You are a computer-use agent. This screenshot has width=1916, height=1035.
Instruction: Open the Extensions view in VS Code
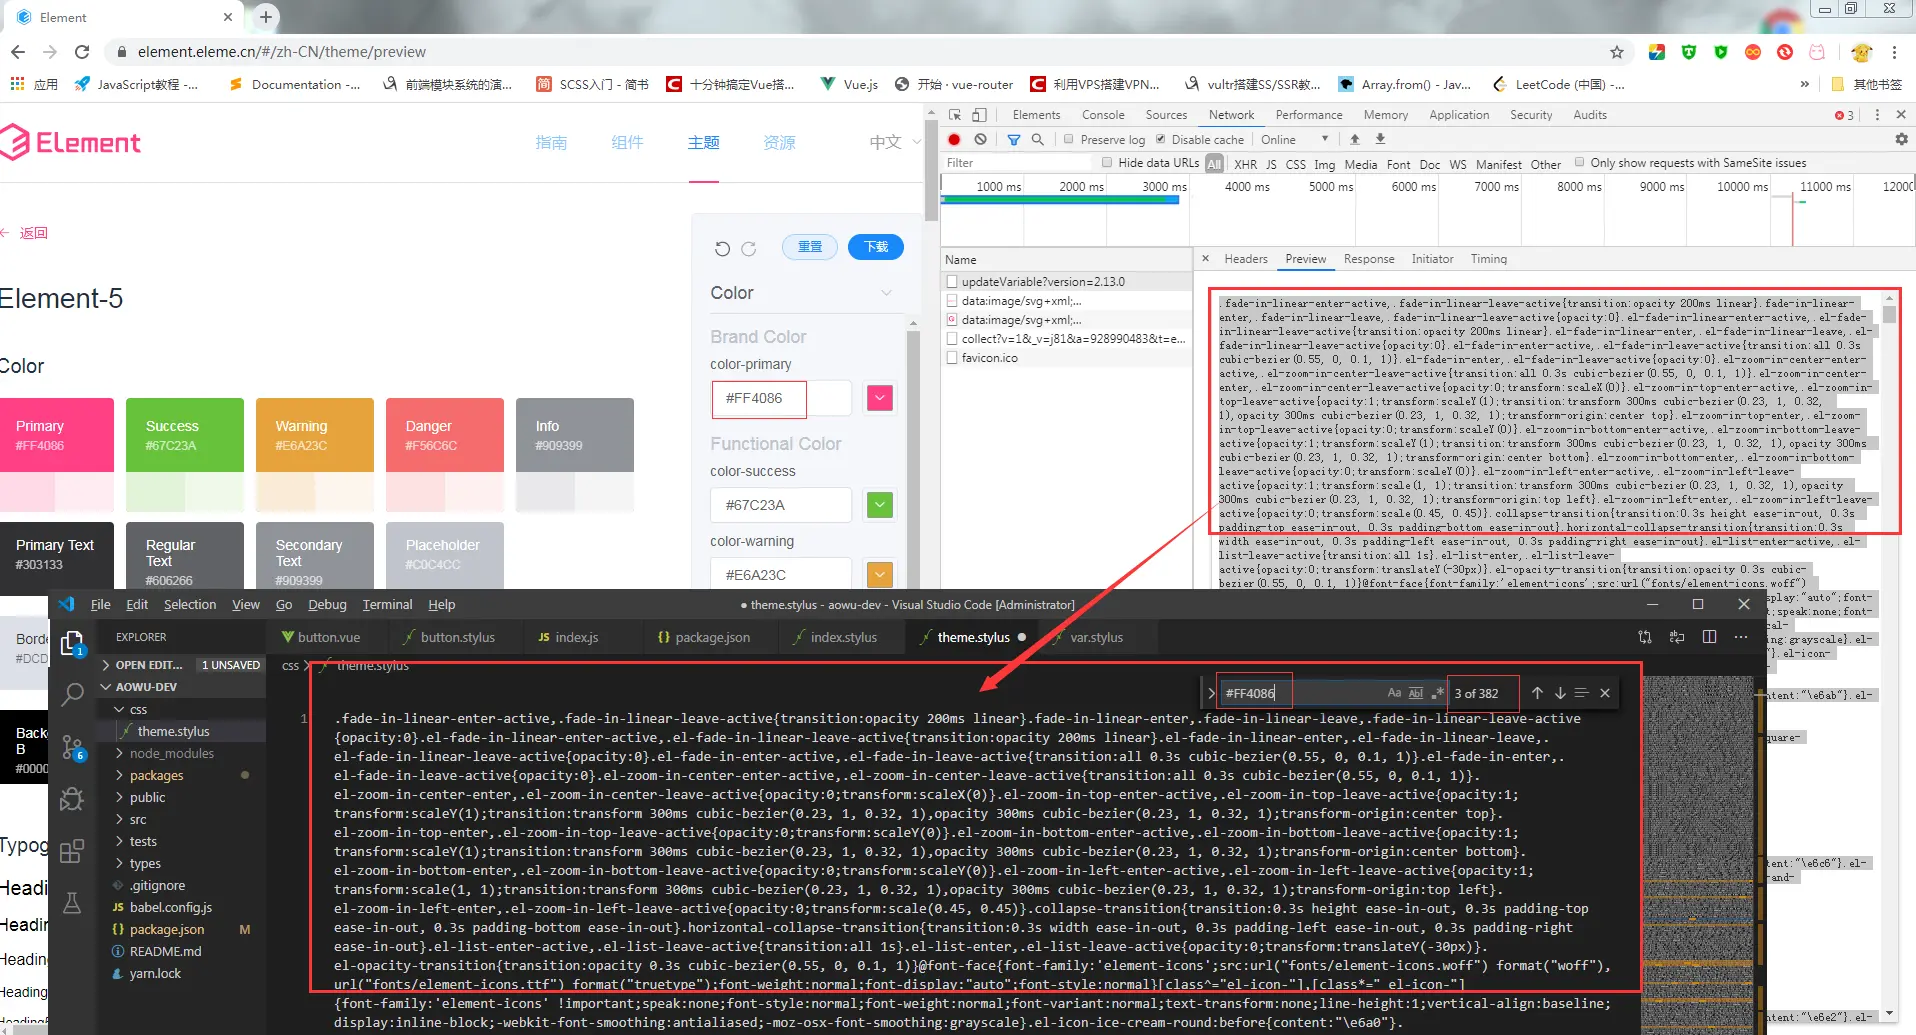coord(72,851)
